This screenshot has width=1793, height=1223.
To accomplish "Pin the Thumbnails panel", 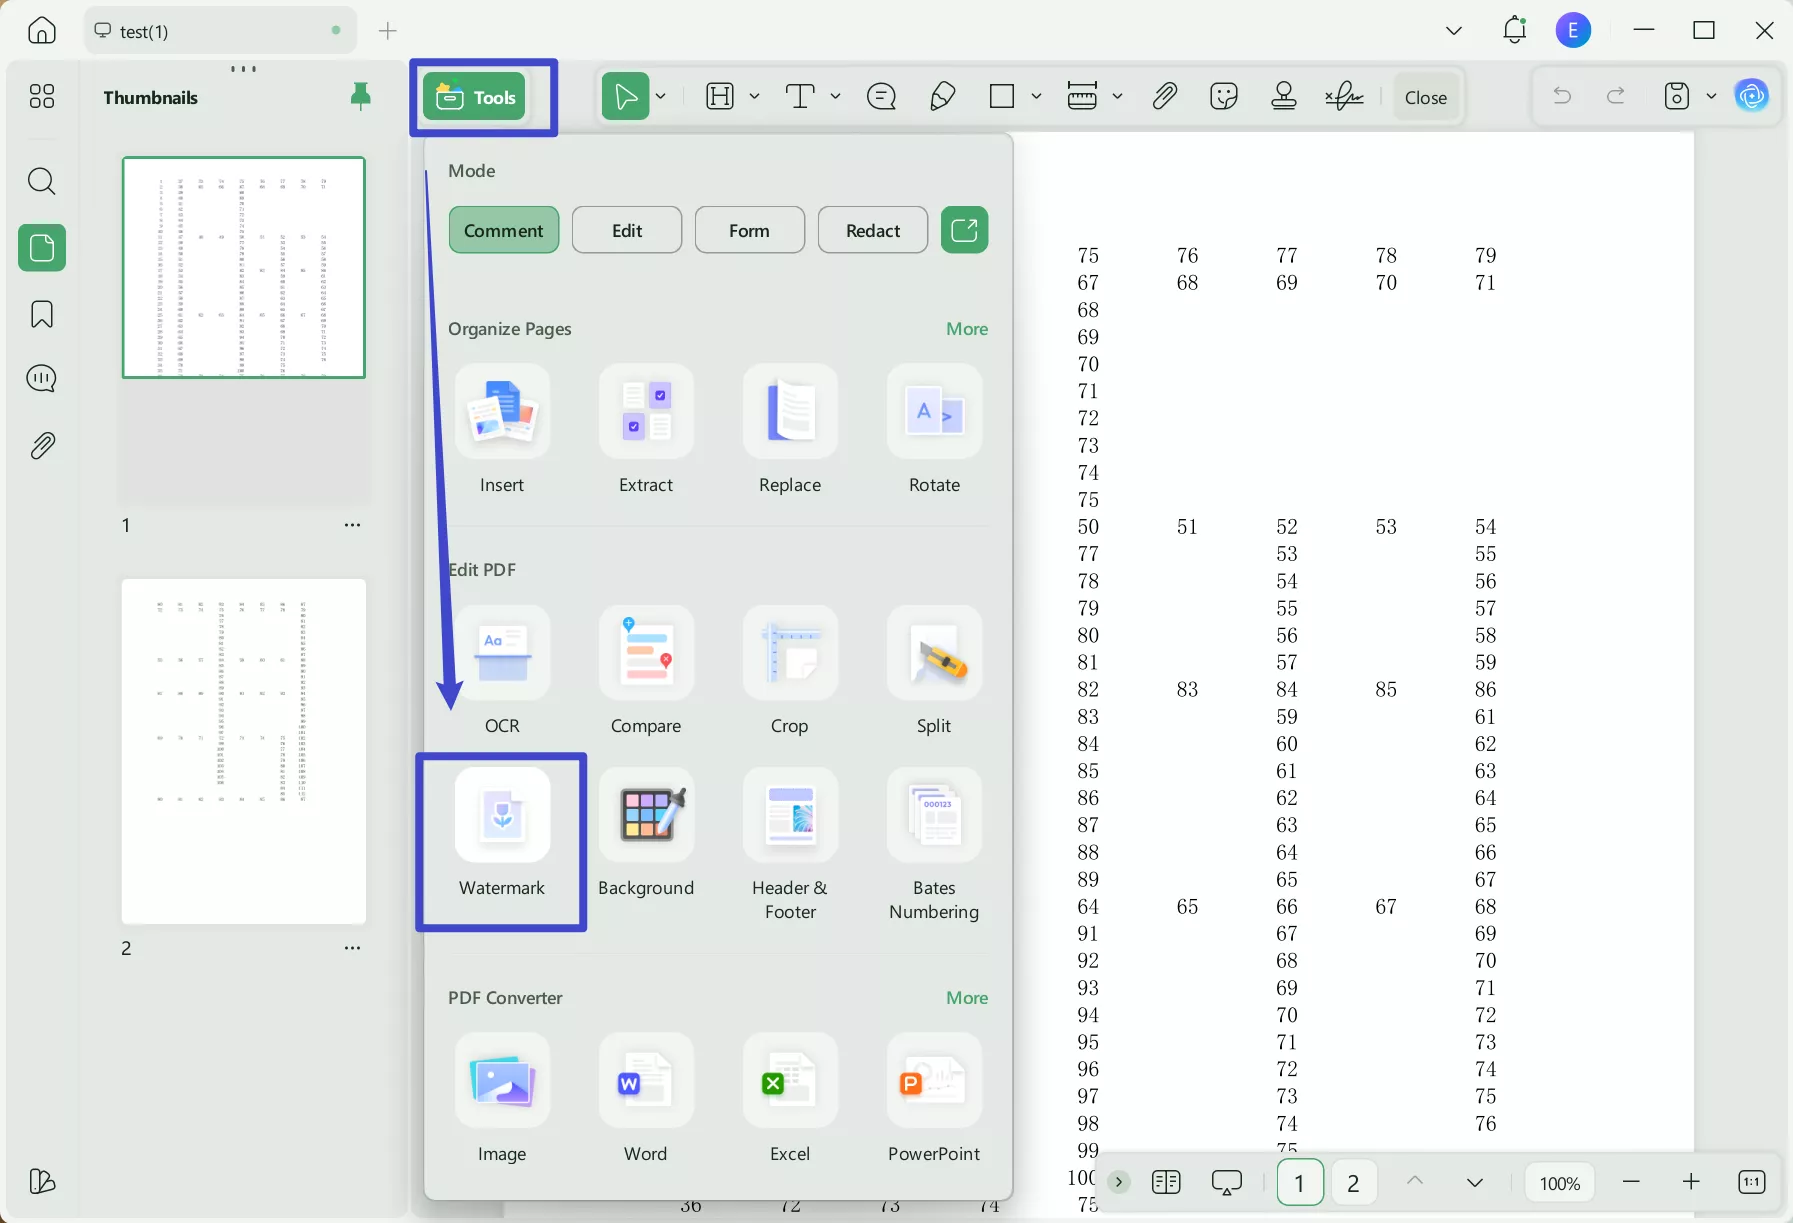I will coord(360,96).
